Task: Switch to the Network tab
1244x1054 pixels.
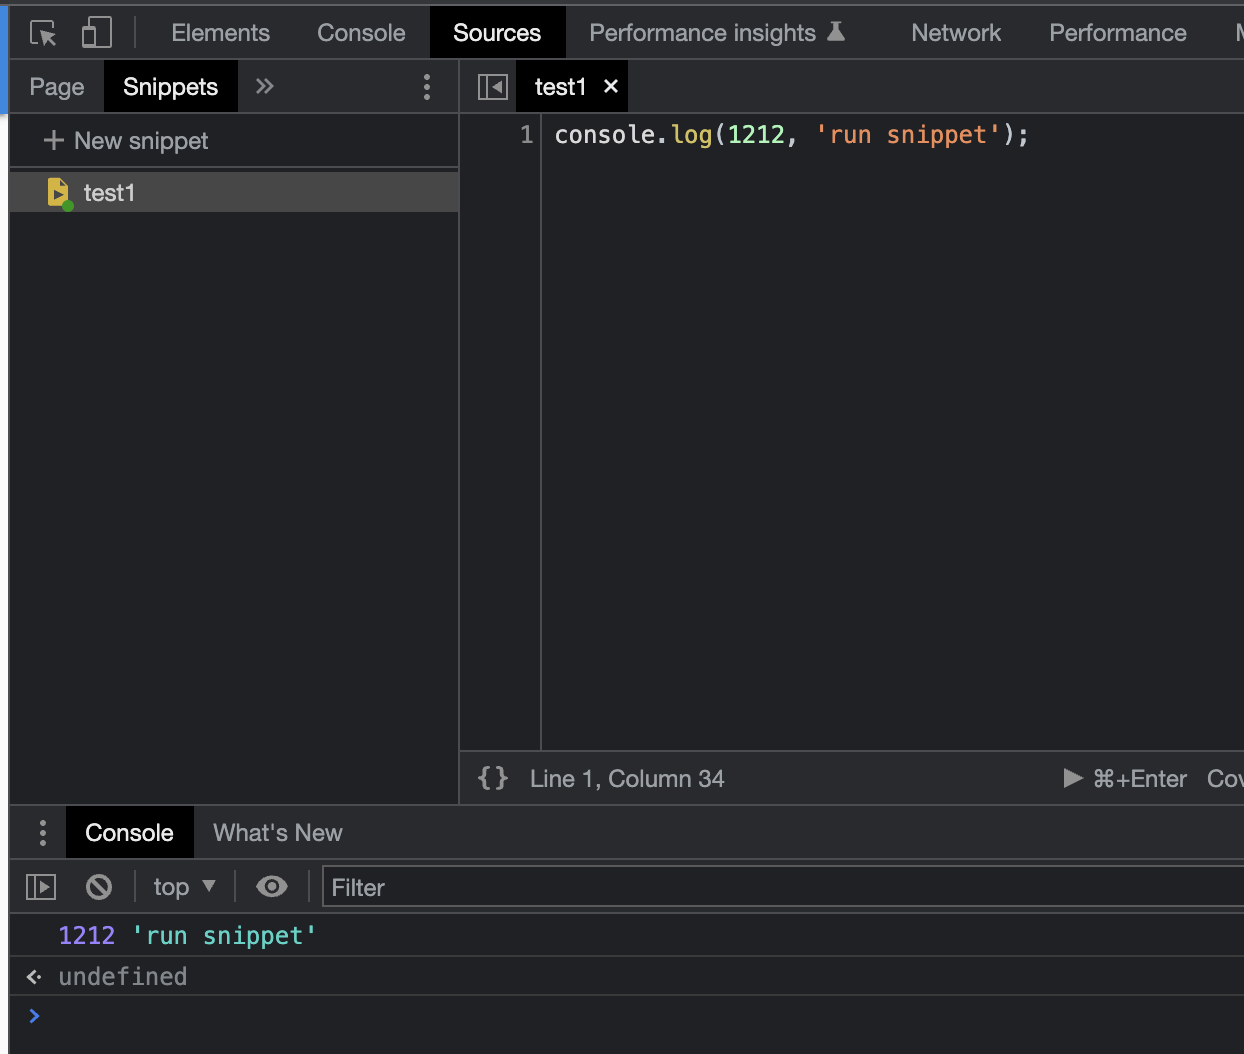Action: click(955, 33)
